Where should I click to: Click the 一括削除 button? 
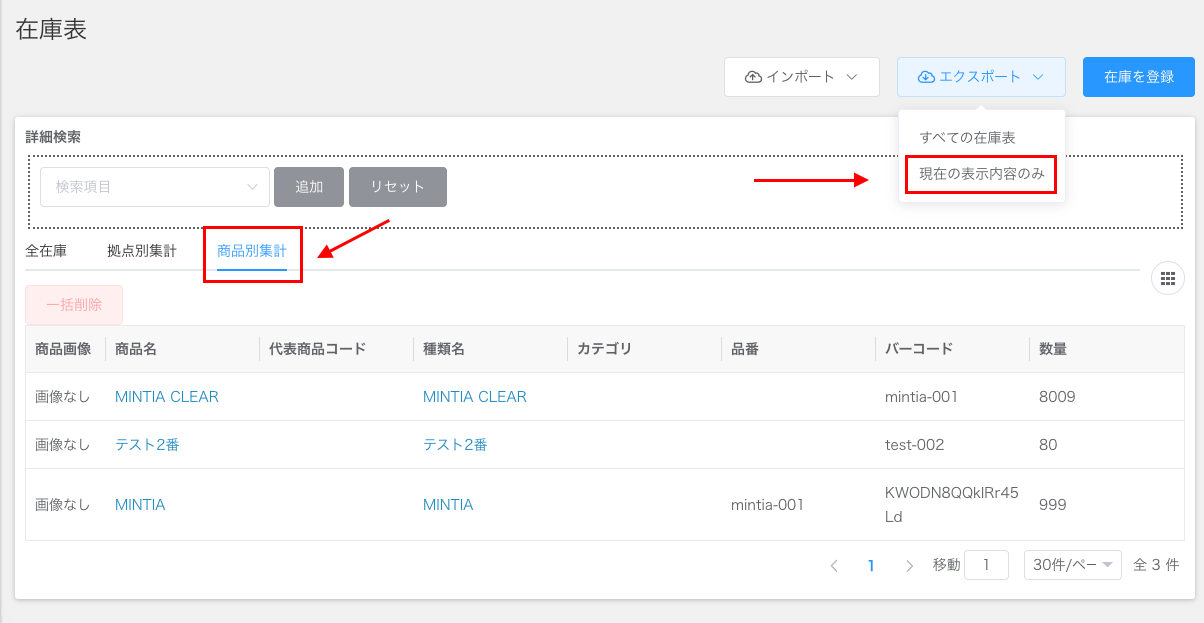(x=74, y=305)
